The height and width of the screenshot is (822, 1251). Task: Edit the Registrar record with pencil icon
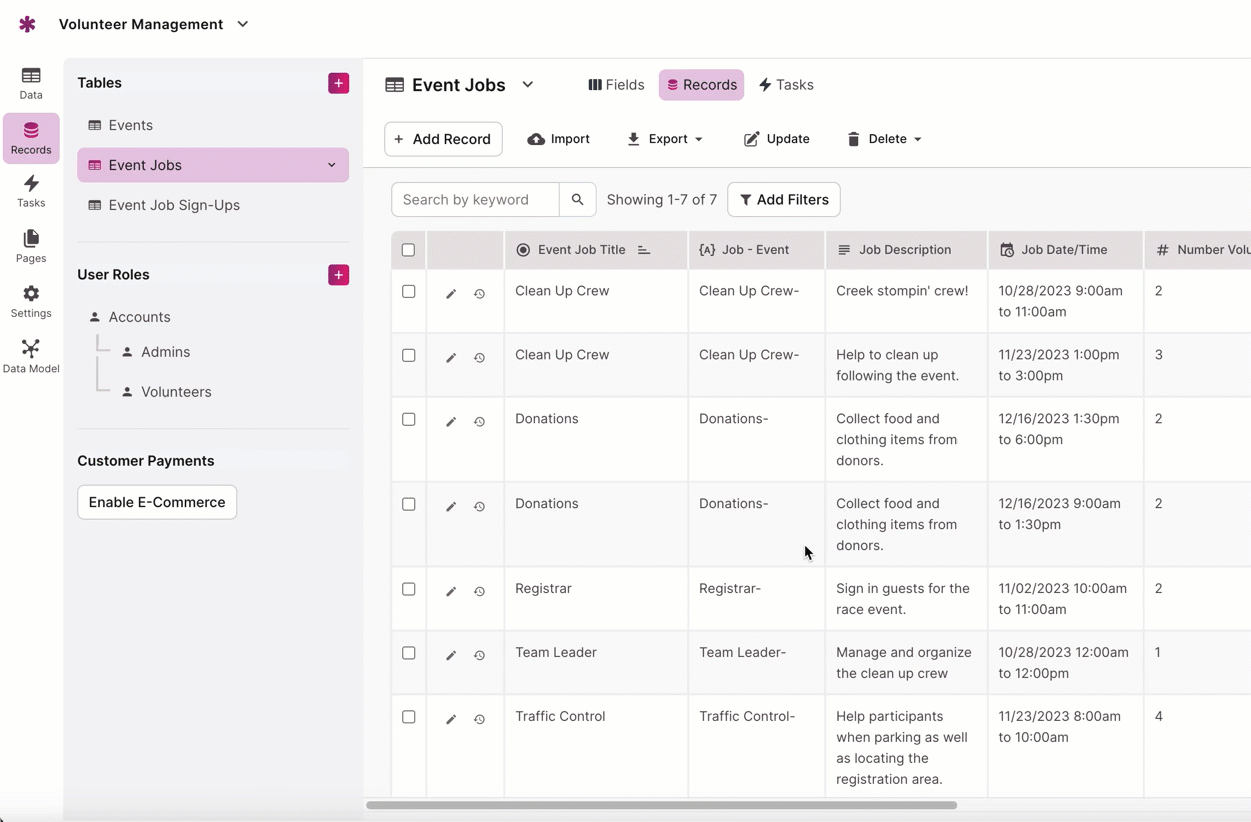pos(451,591)
